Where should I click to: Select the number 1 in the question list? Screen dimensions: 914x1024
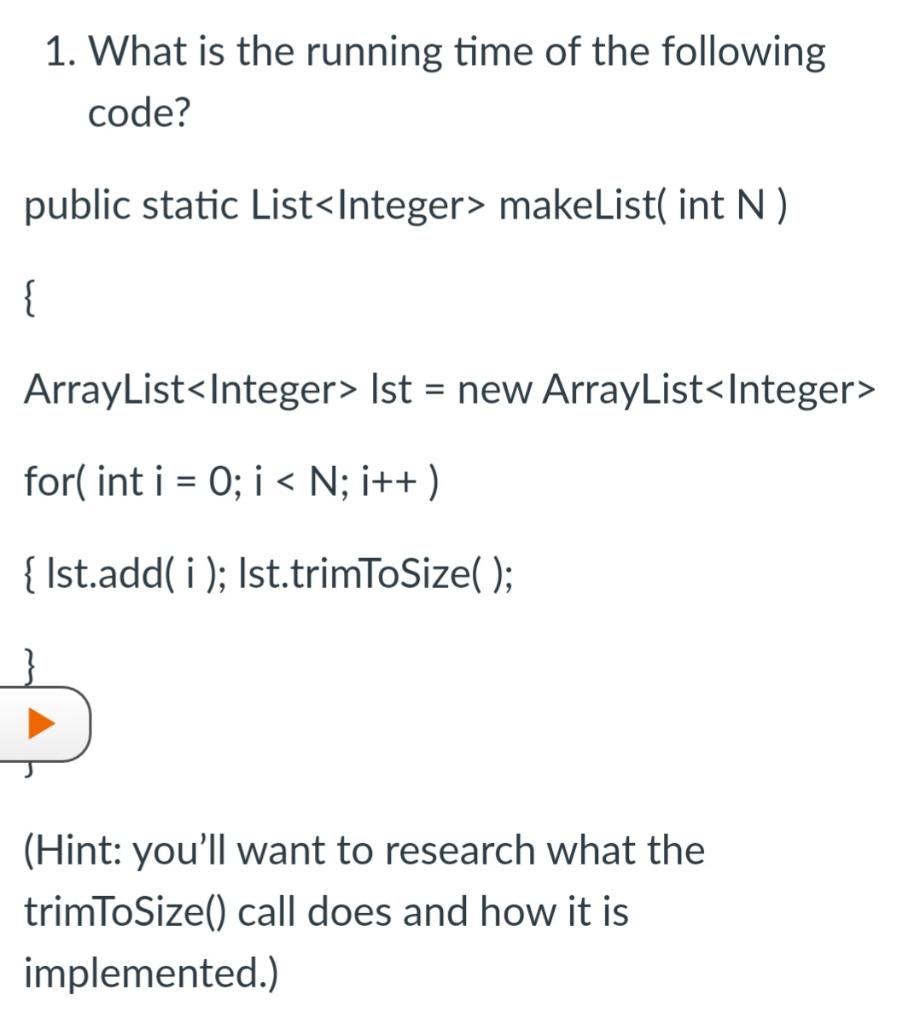click(x=57, y=50)
